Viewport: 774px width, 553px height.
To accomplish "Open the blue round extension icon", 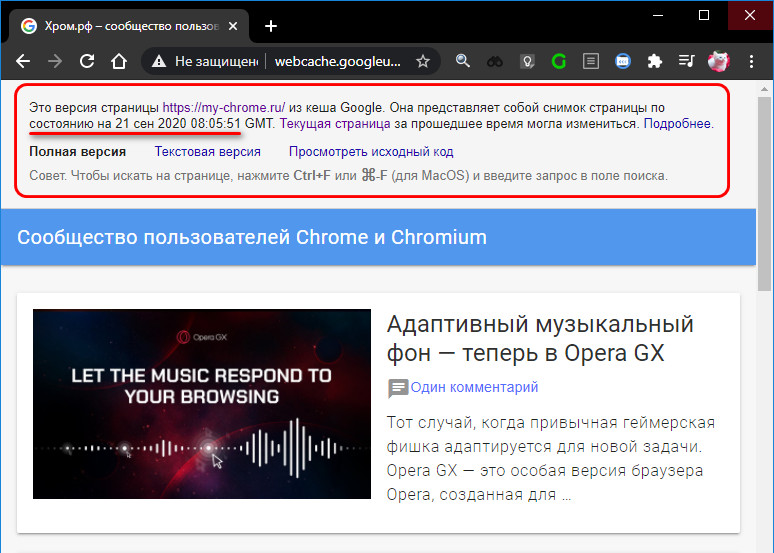I will 623,61.
